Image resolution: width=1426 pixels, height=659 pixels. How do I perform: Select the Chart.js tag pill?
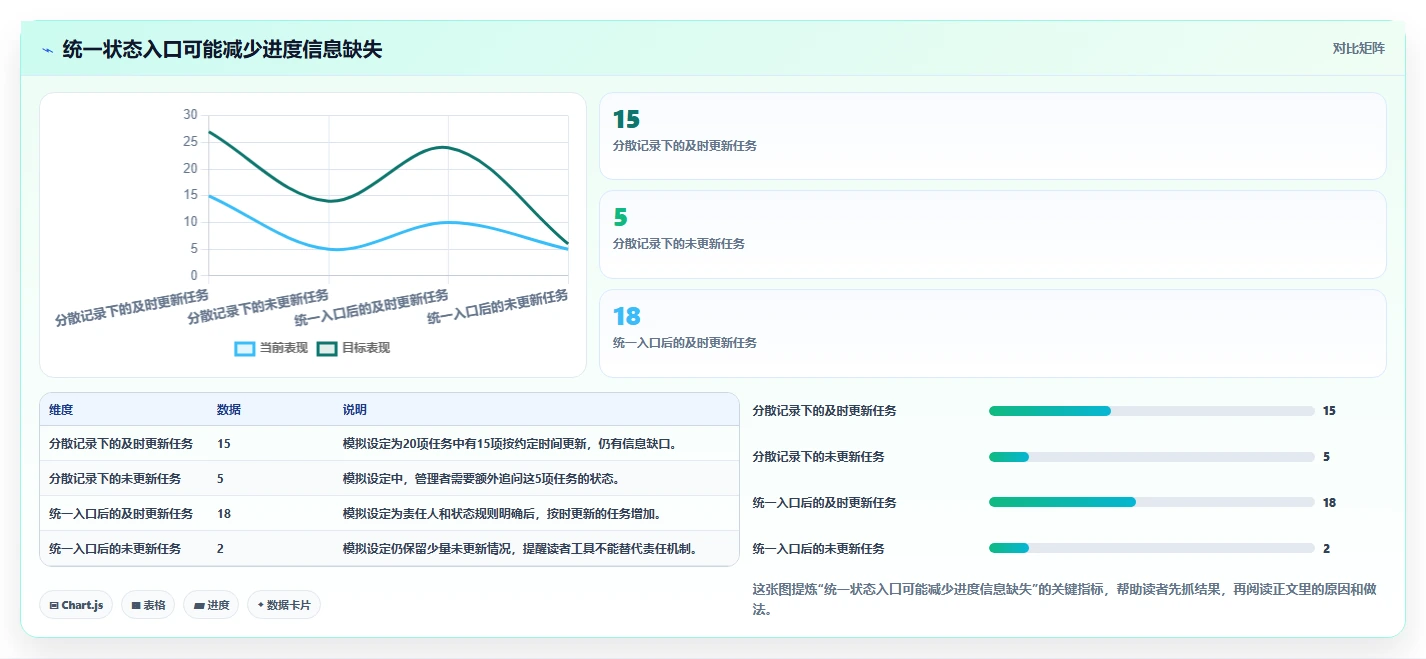click(x=76, y=605)
